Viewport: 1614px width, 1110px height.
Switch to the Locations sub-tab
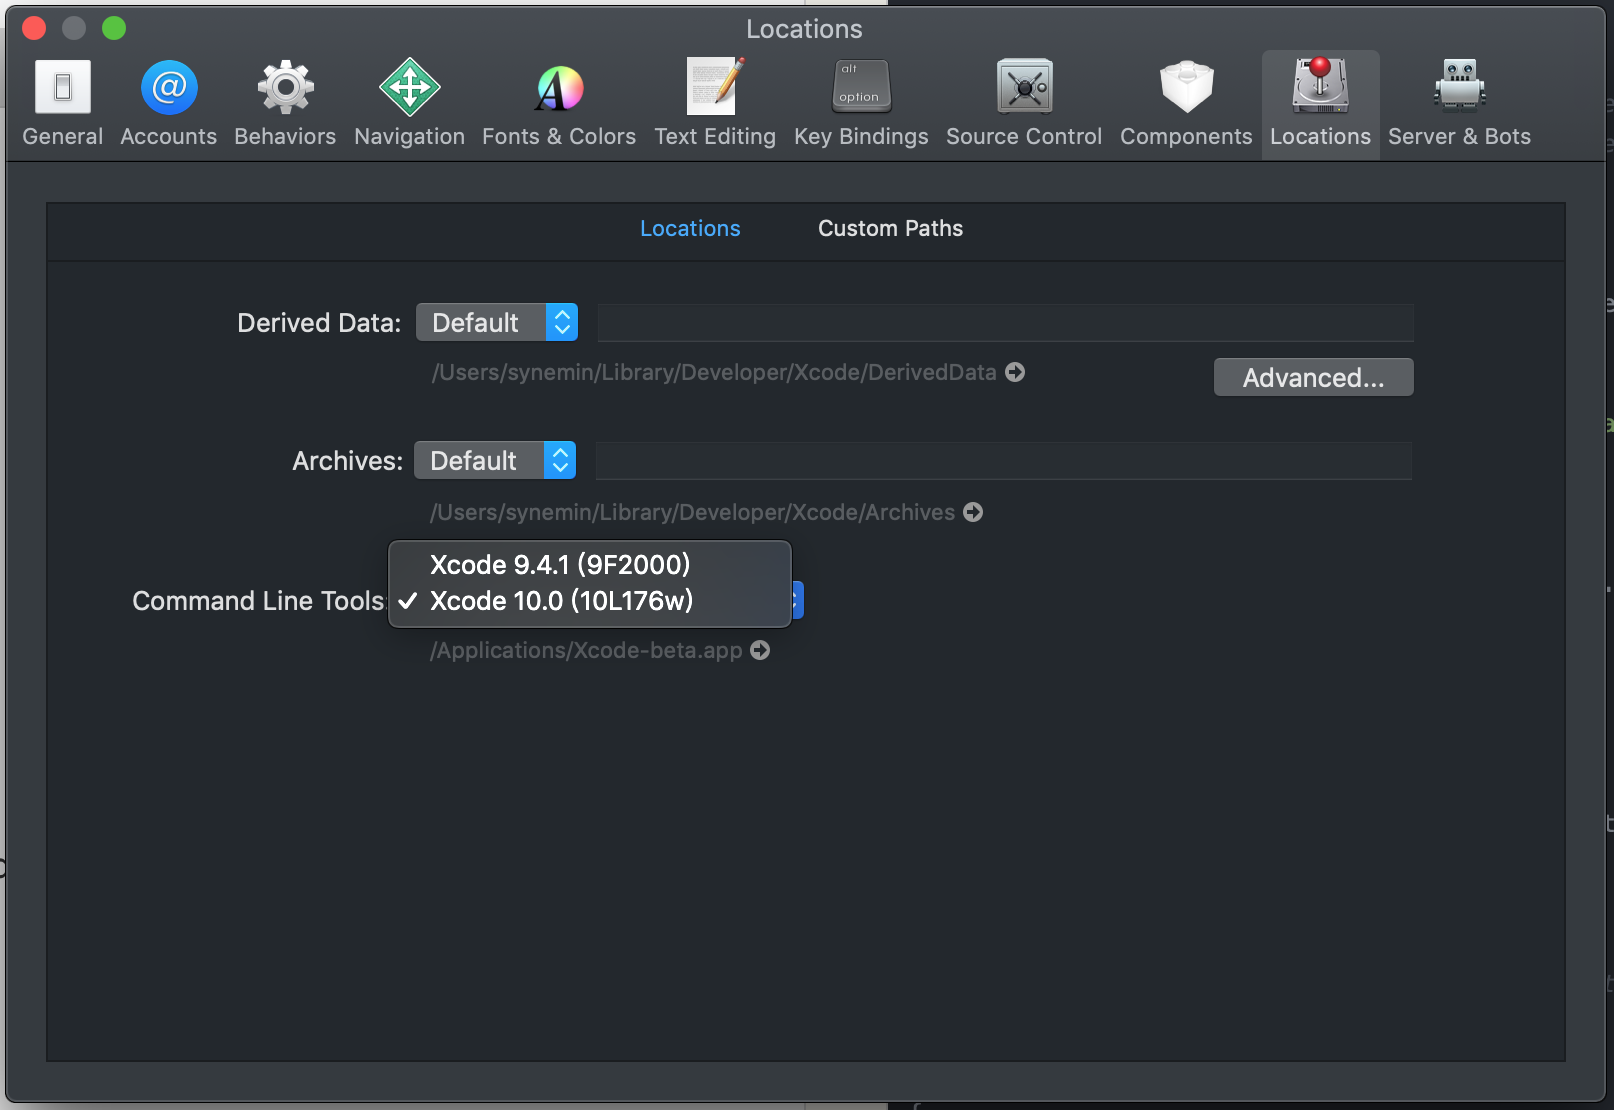[690, 228]
